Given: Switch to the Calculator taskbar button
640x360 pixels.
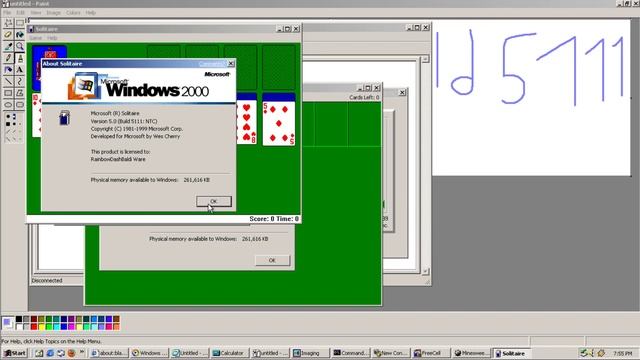Looking at the screenshot, I should 229,353.
